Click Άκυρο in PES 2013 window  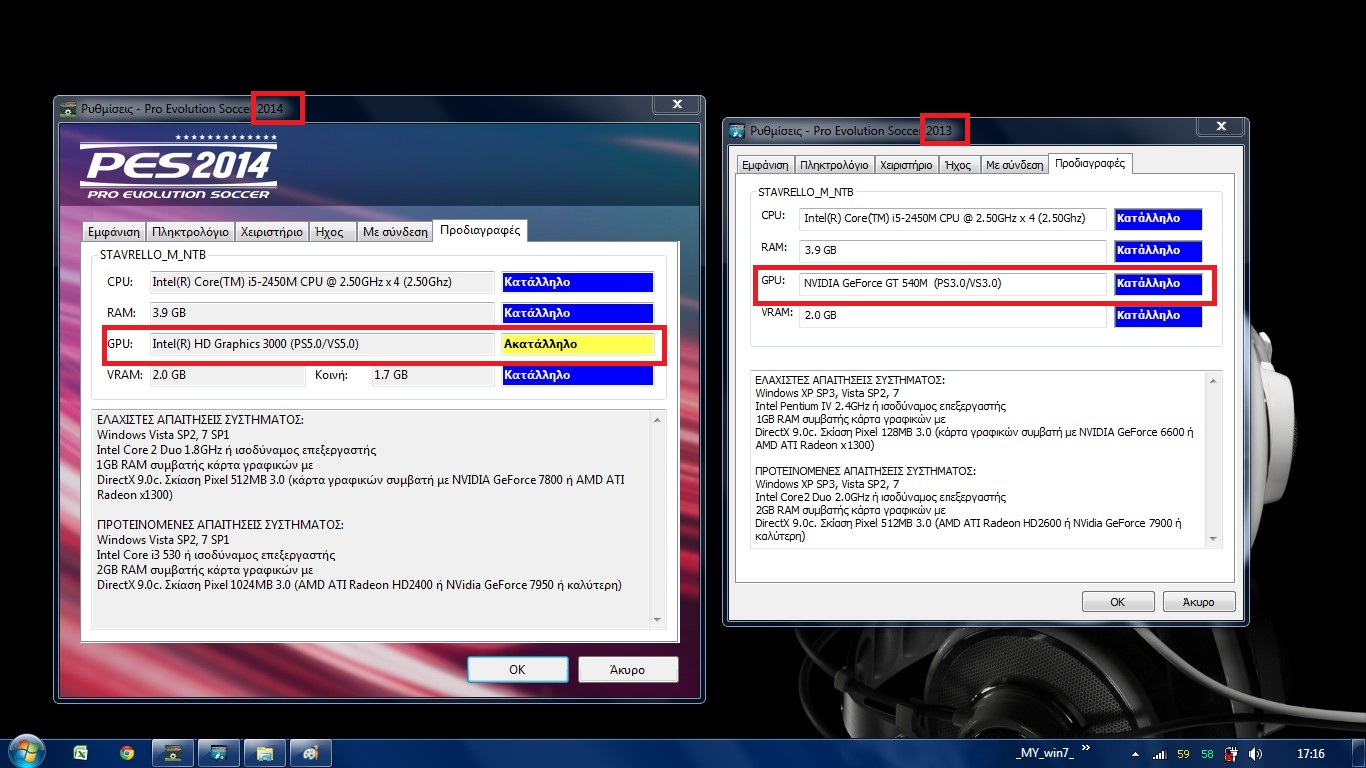1199,602
